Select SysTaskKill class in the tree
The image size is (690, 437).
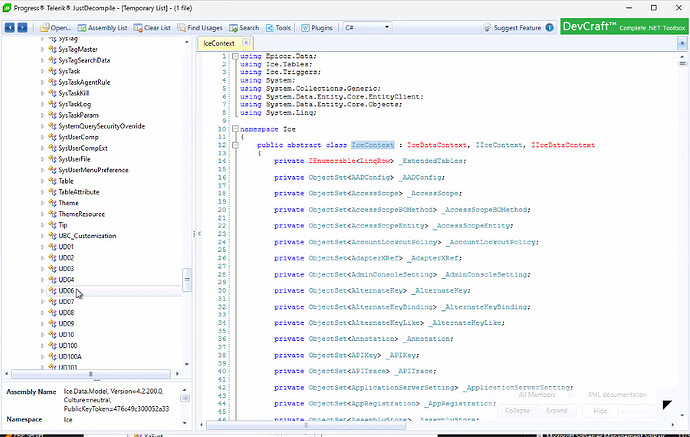click(73, 93)
